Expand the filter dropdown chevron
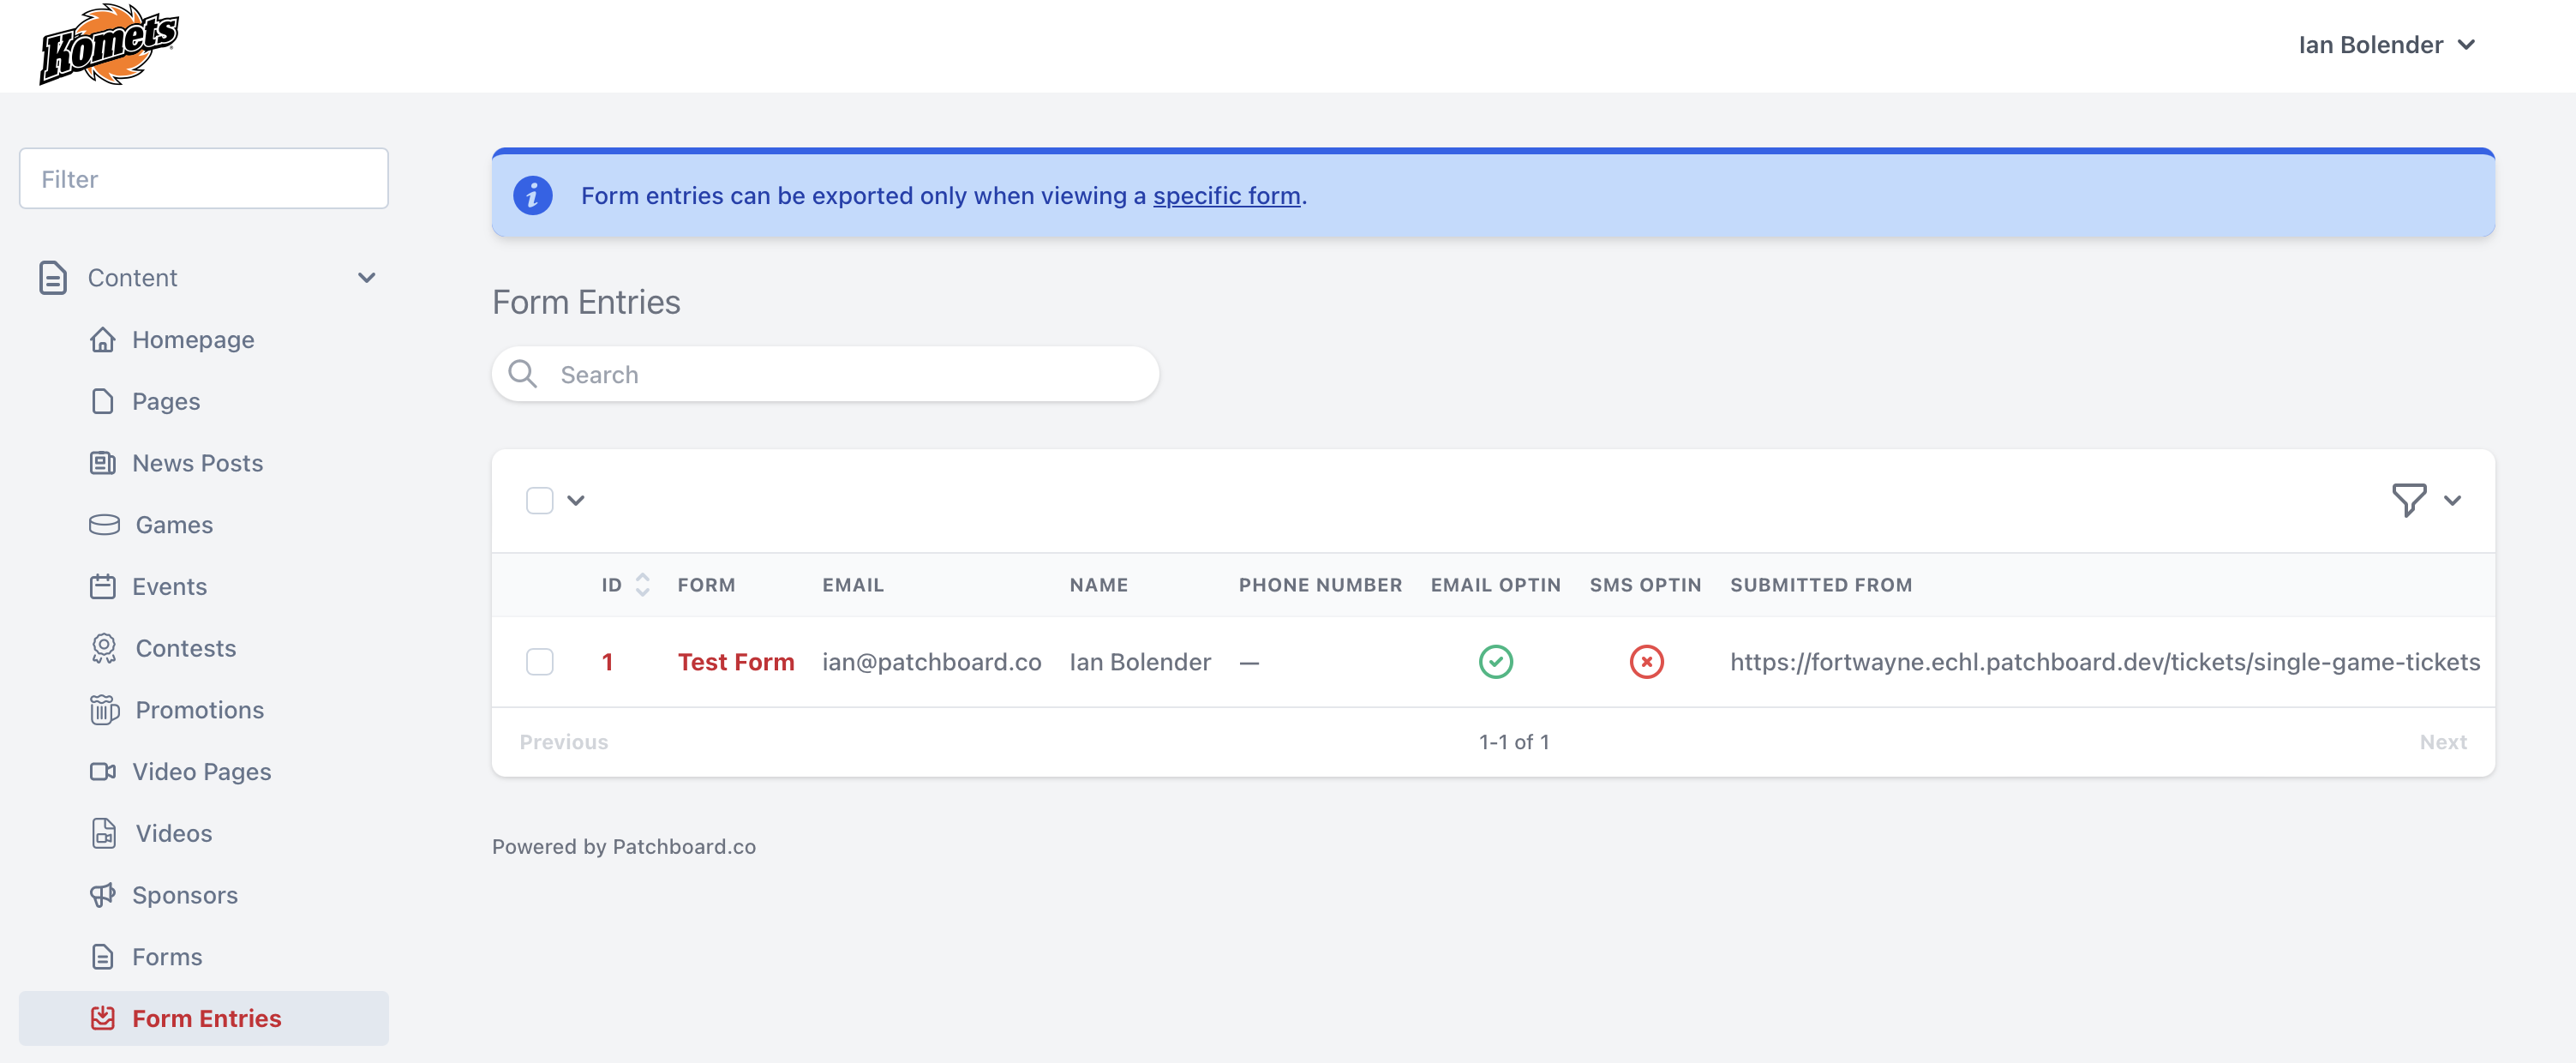Screen dimensions: 2576x1063 [2453, 501]
